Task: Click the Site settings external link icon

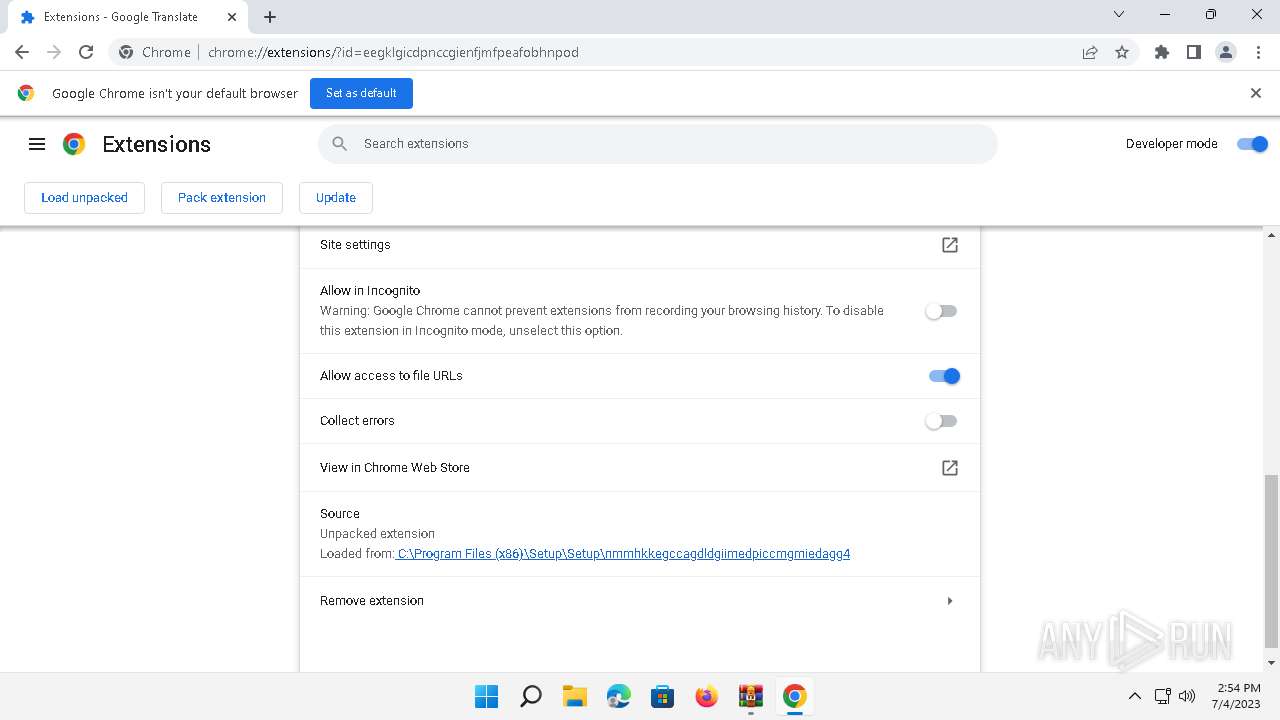Action: pos(949,245)
